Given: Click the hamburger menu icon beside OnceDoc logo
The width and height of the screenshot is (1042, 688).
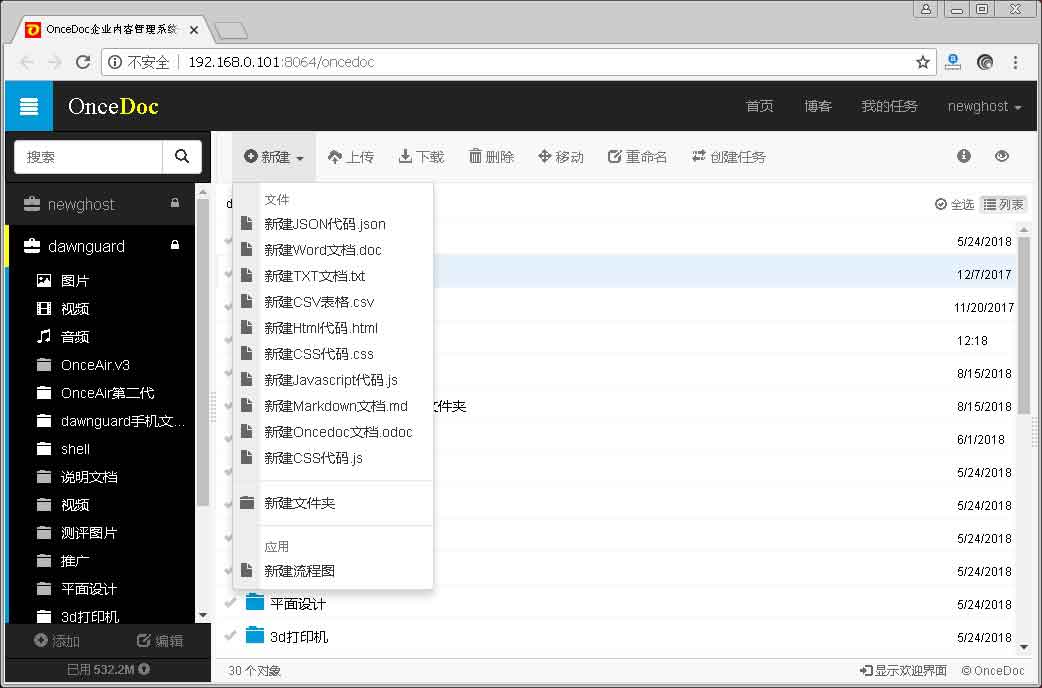Looking at the screenshot, I should tap(28, 106).
